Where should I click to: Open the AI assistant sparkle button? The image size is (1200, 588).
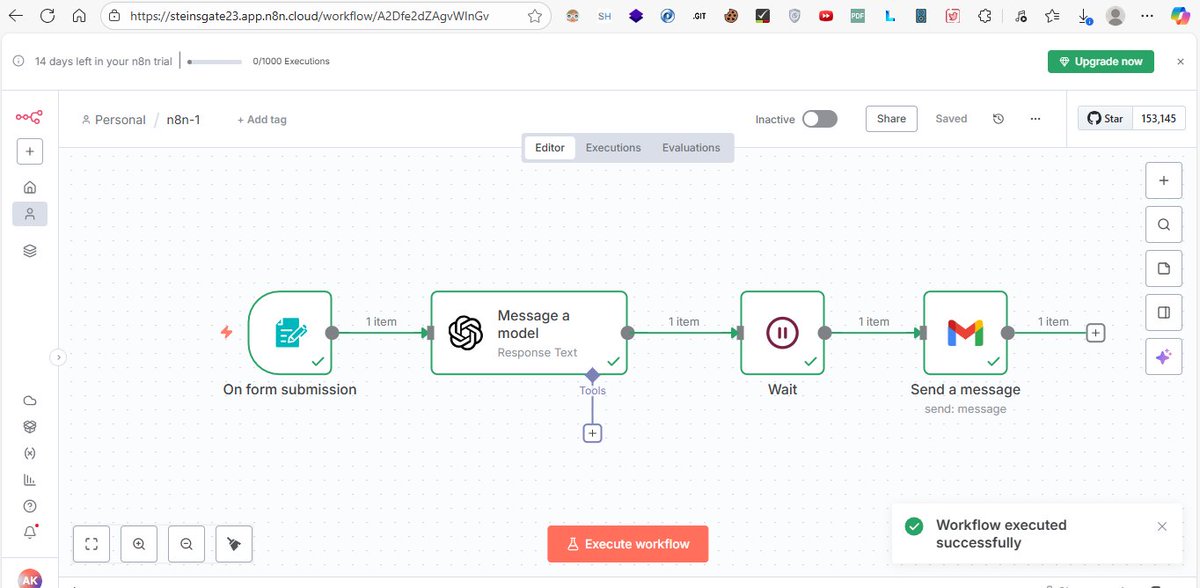coord(1163,356)
